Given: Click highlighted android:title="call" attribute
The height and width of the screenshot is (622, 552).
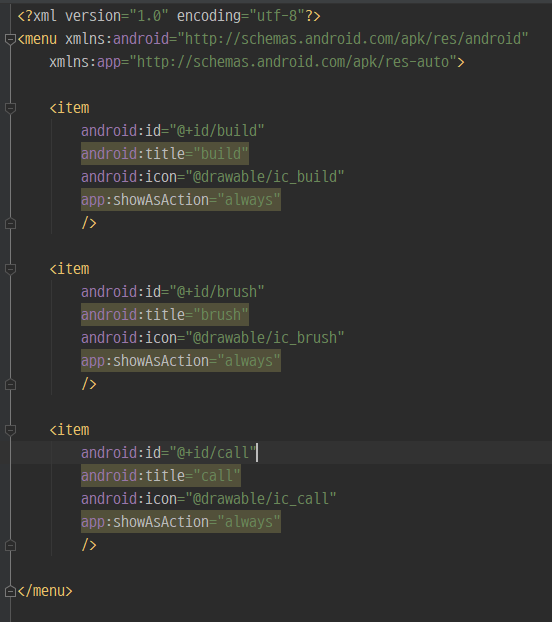Looking at the screenshot, I should (161, 476).
